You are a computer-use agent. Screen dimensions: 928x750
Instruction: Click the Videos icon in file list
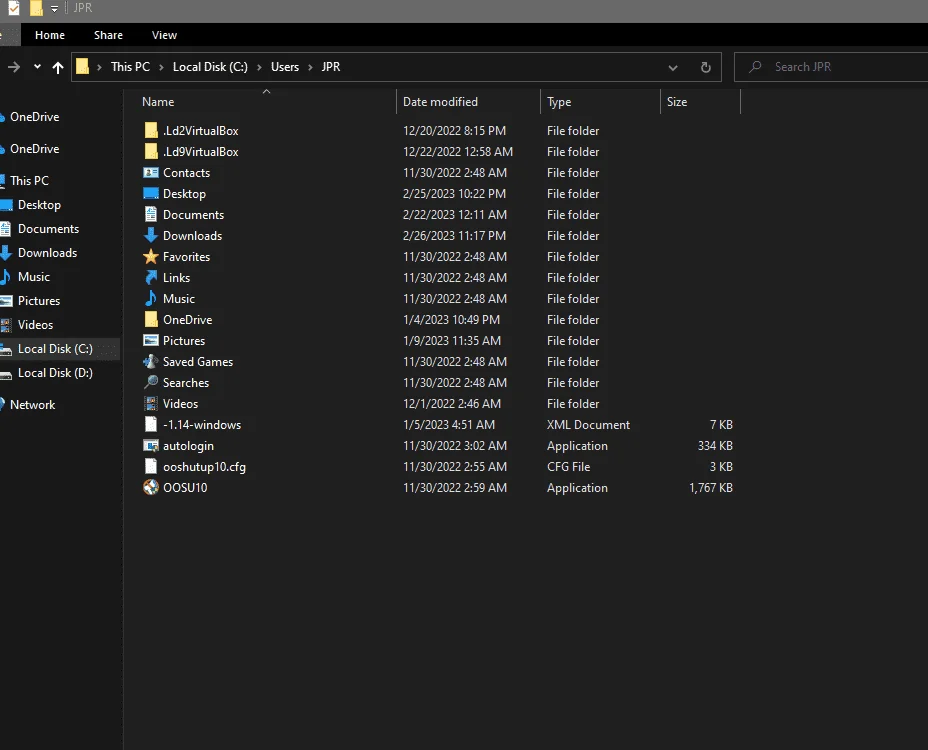(x=151, y=403)
